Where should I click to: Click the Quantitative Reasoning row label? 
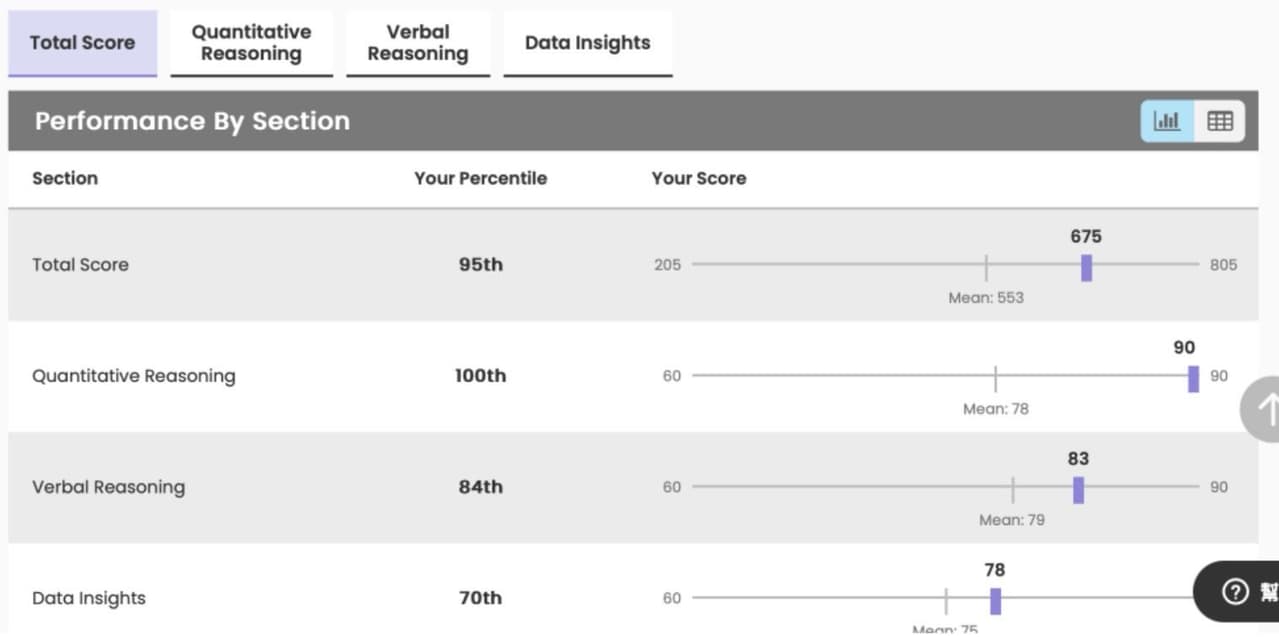click(x=134, y=376)
